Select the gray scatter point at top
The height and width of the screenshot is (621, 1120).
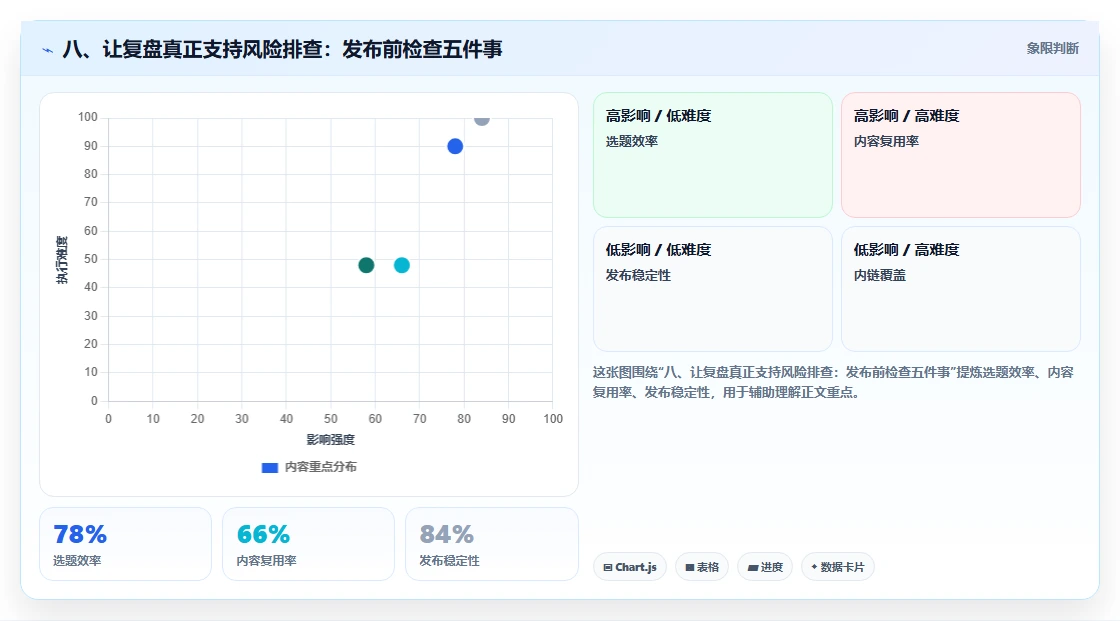(481, 119)
